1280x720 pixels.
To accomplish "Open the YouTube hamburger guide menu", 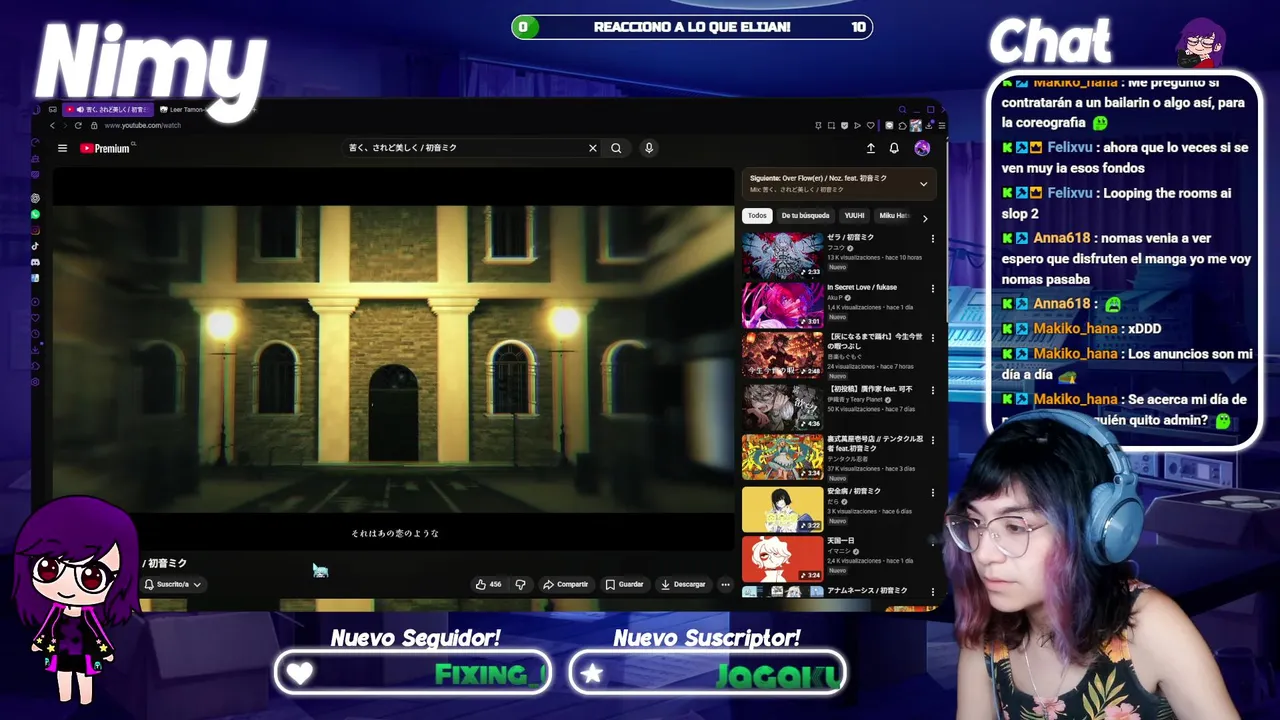I will 62,148.
